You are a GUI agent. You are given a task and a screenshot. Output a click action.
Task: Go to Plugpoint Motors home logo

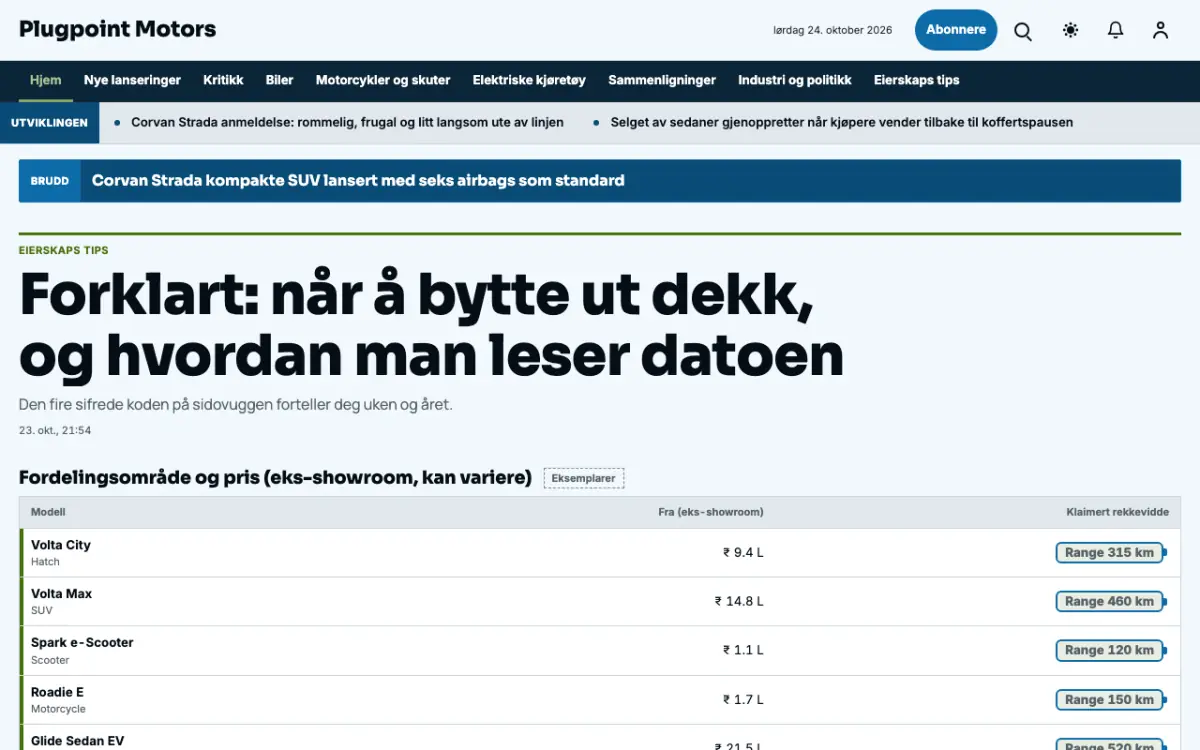[118, 29]
